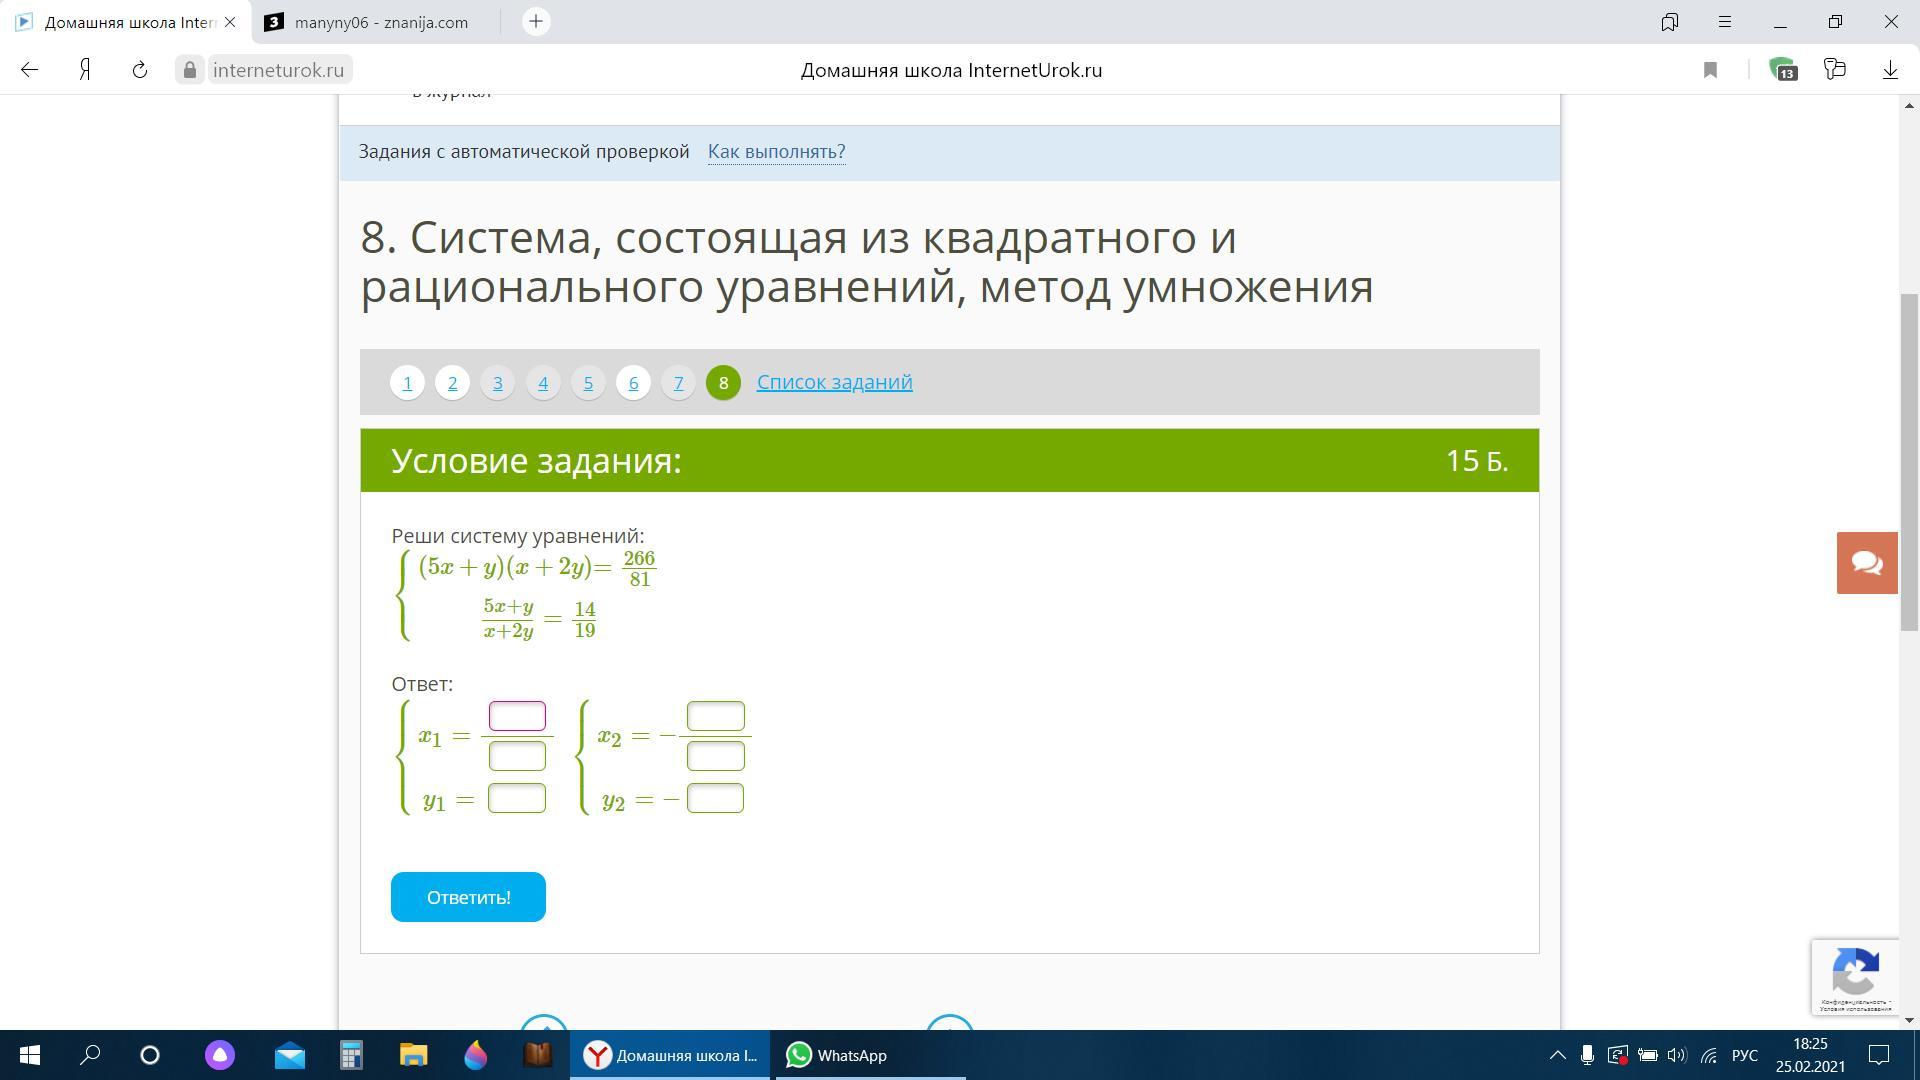Click the bookmark icon in address bar
1920x1080 pixels.
pos(1710,70)
